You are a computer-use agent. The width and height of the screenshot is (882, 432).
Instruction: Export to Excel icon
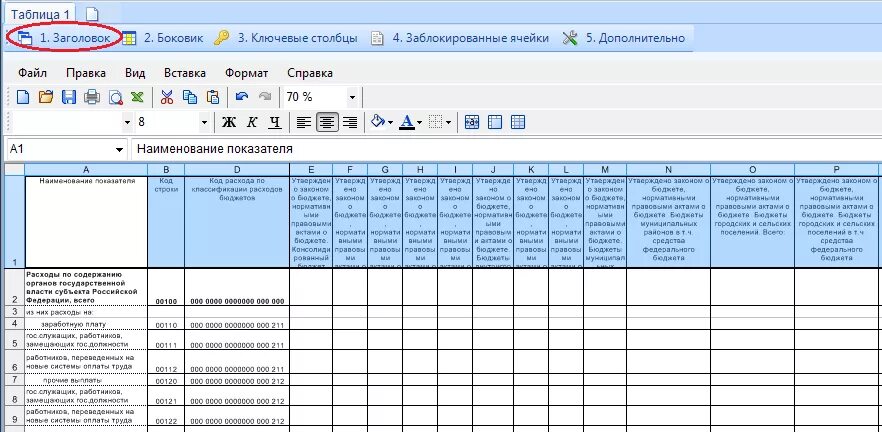[137, 97]
